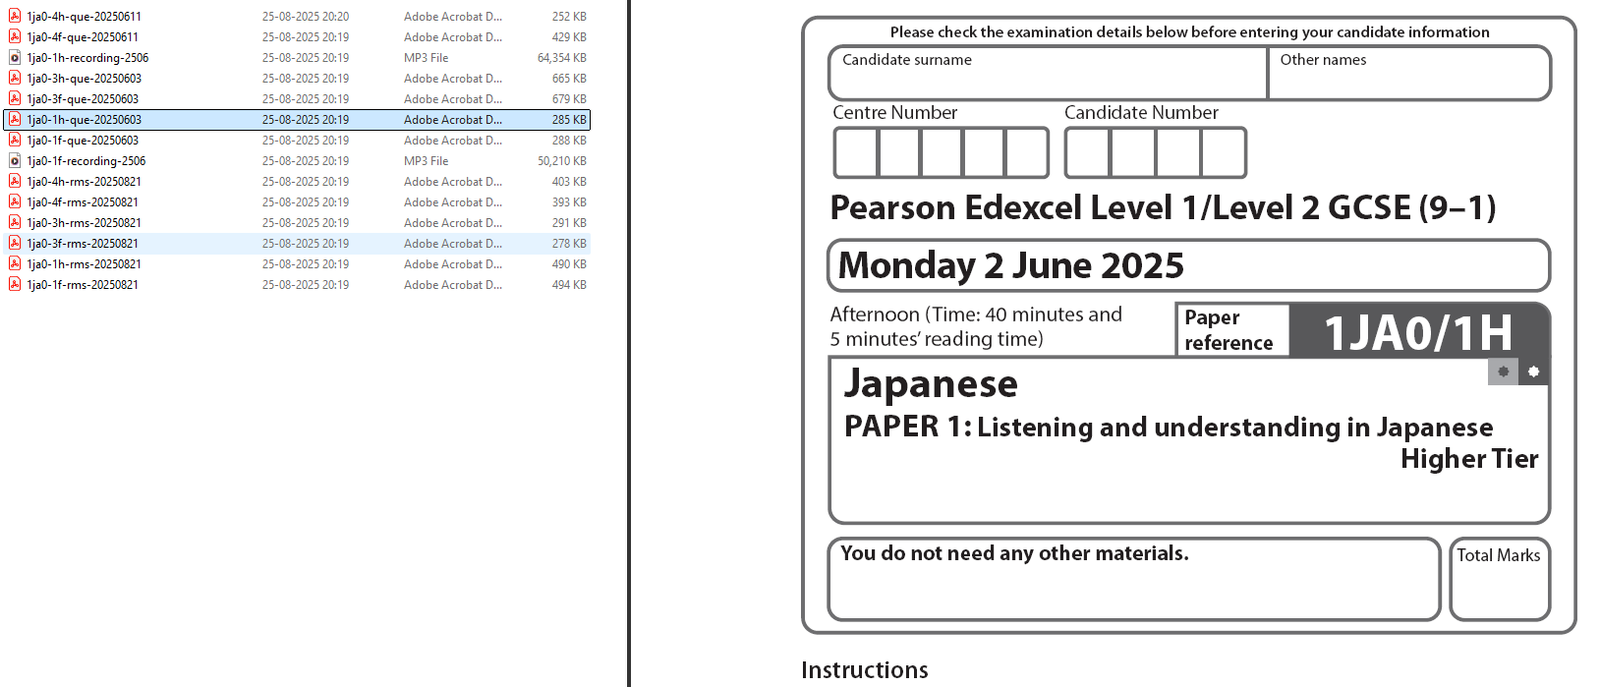
Task: Click the 1JA0/1H paper reference code
Action: 1418,332
